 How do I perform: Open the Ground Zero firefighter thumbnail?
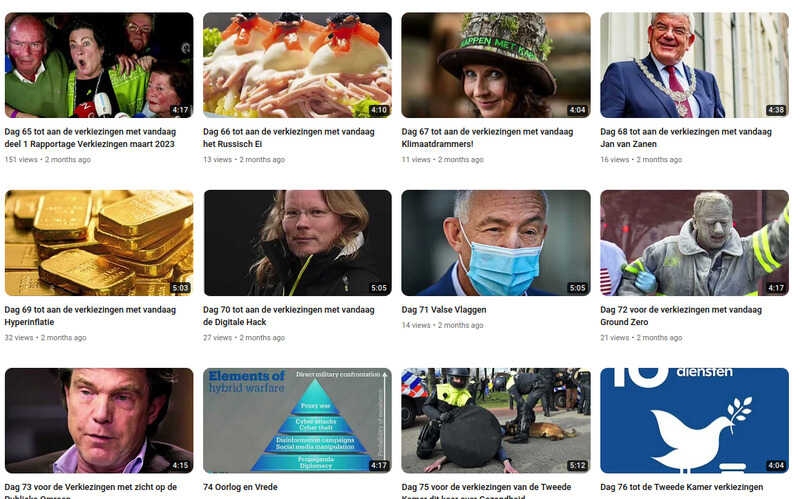point(694,243)
